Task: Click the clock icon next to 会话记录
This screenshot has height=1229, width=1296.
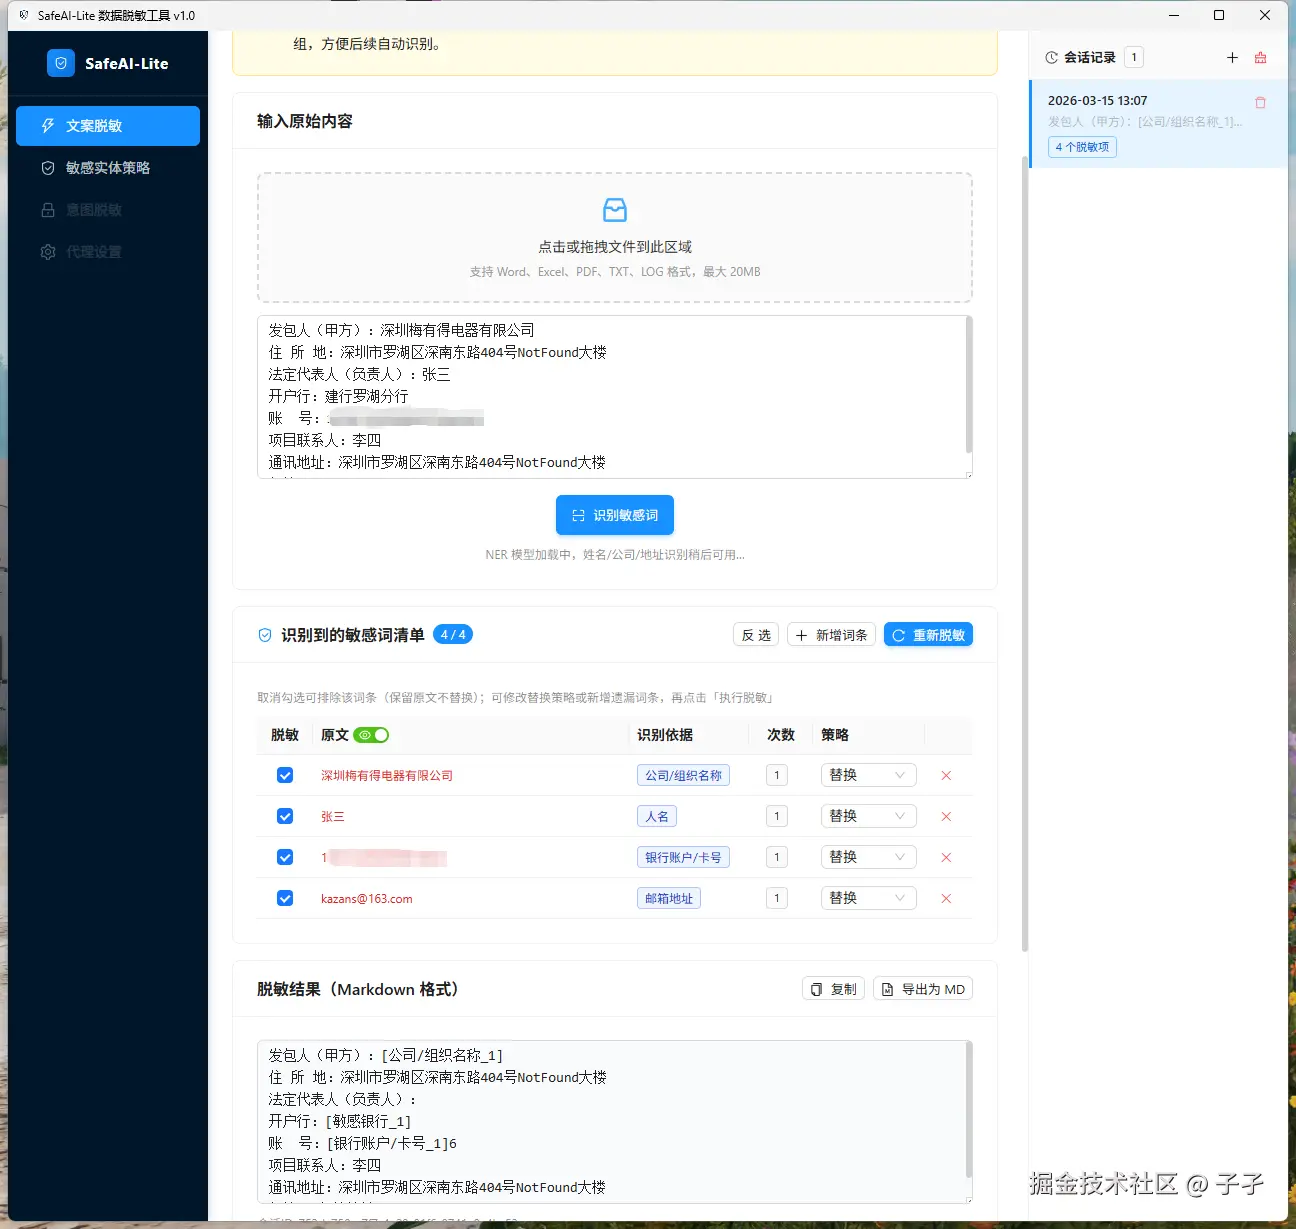Action: point(1051,57)
